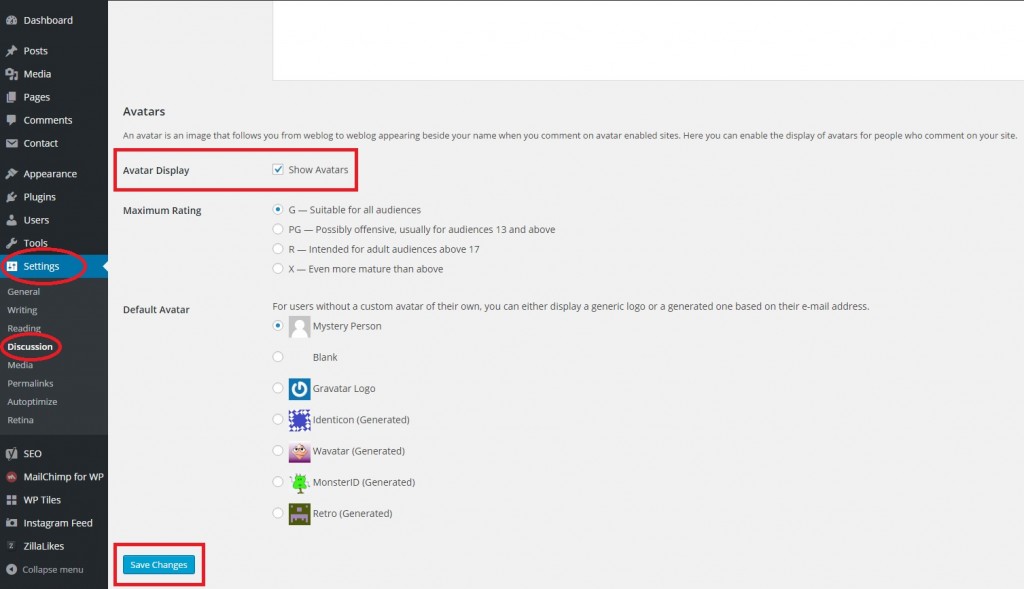The width and height of the screenshot is (1024, 589).
Task: Open Media via its sidebar icon
Action: tap(11, 74)
